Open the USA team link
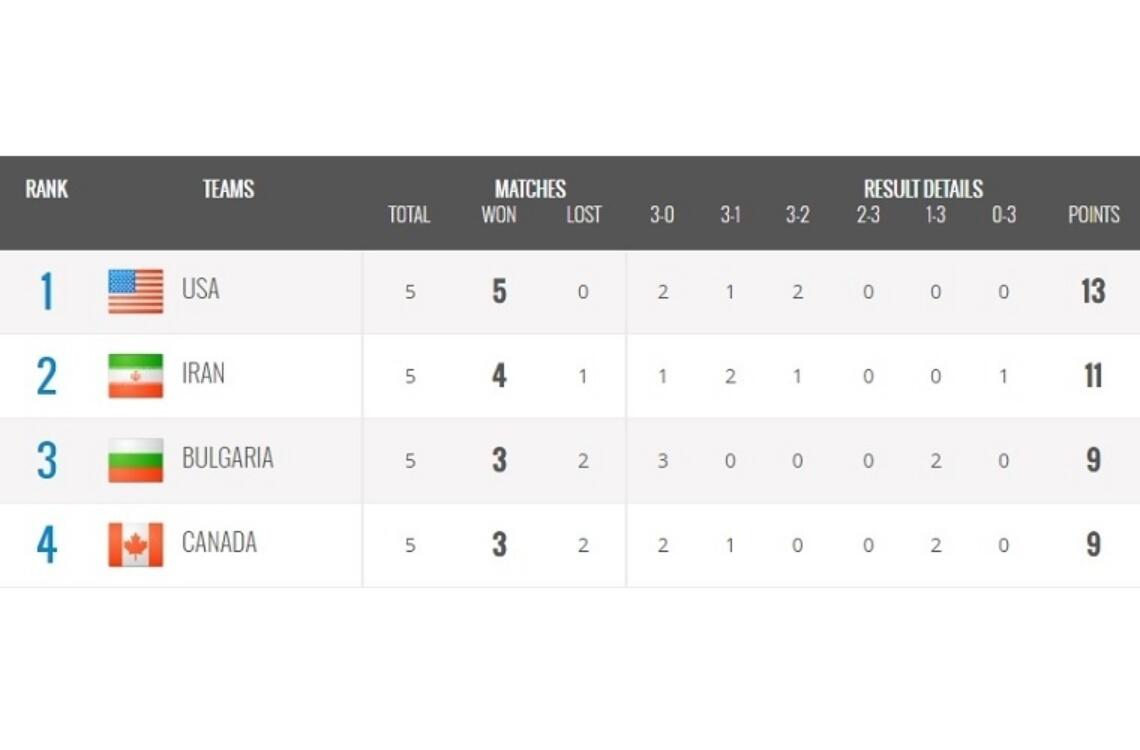 coord(200,290)
